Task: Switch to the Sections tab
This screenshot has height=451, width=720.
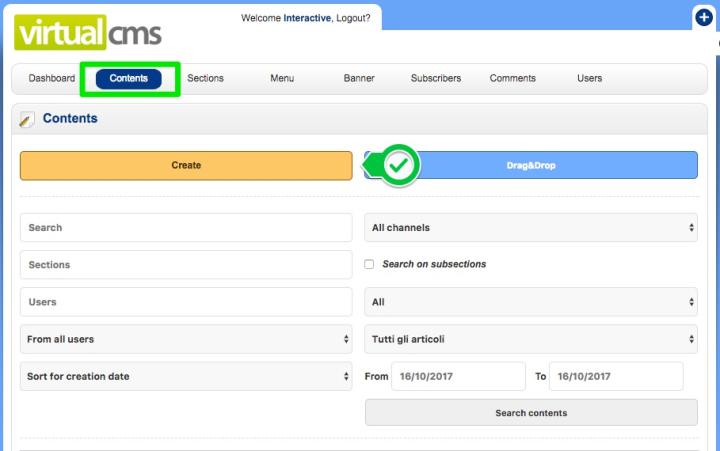Action: [x=205, y=78]
